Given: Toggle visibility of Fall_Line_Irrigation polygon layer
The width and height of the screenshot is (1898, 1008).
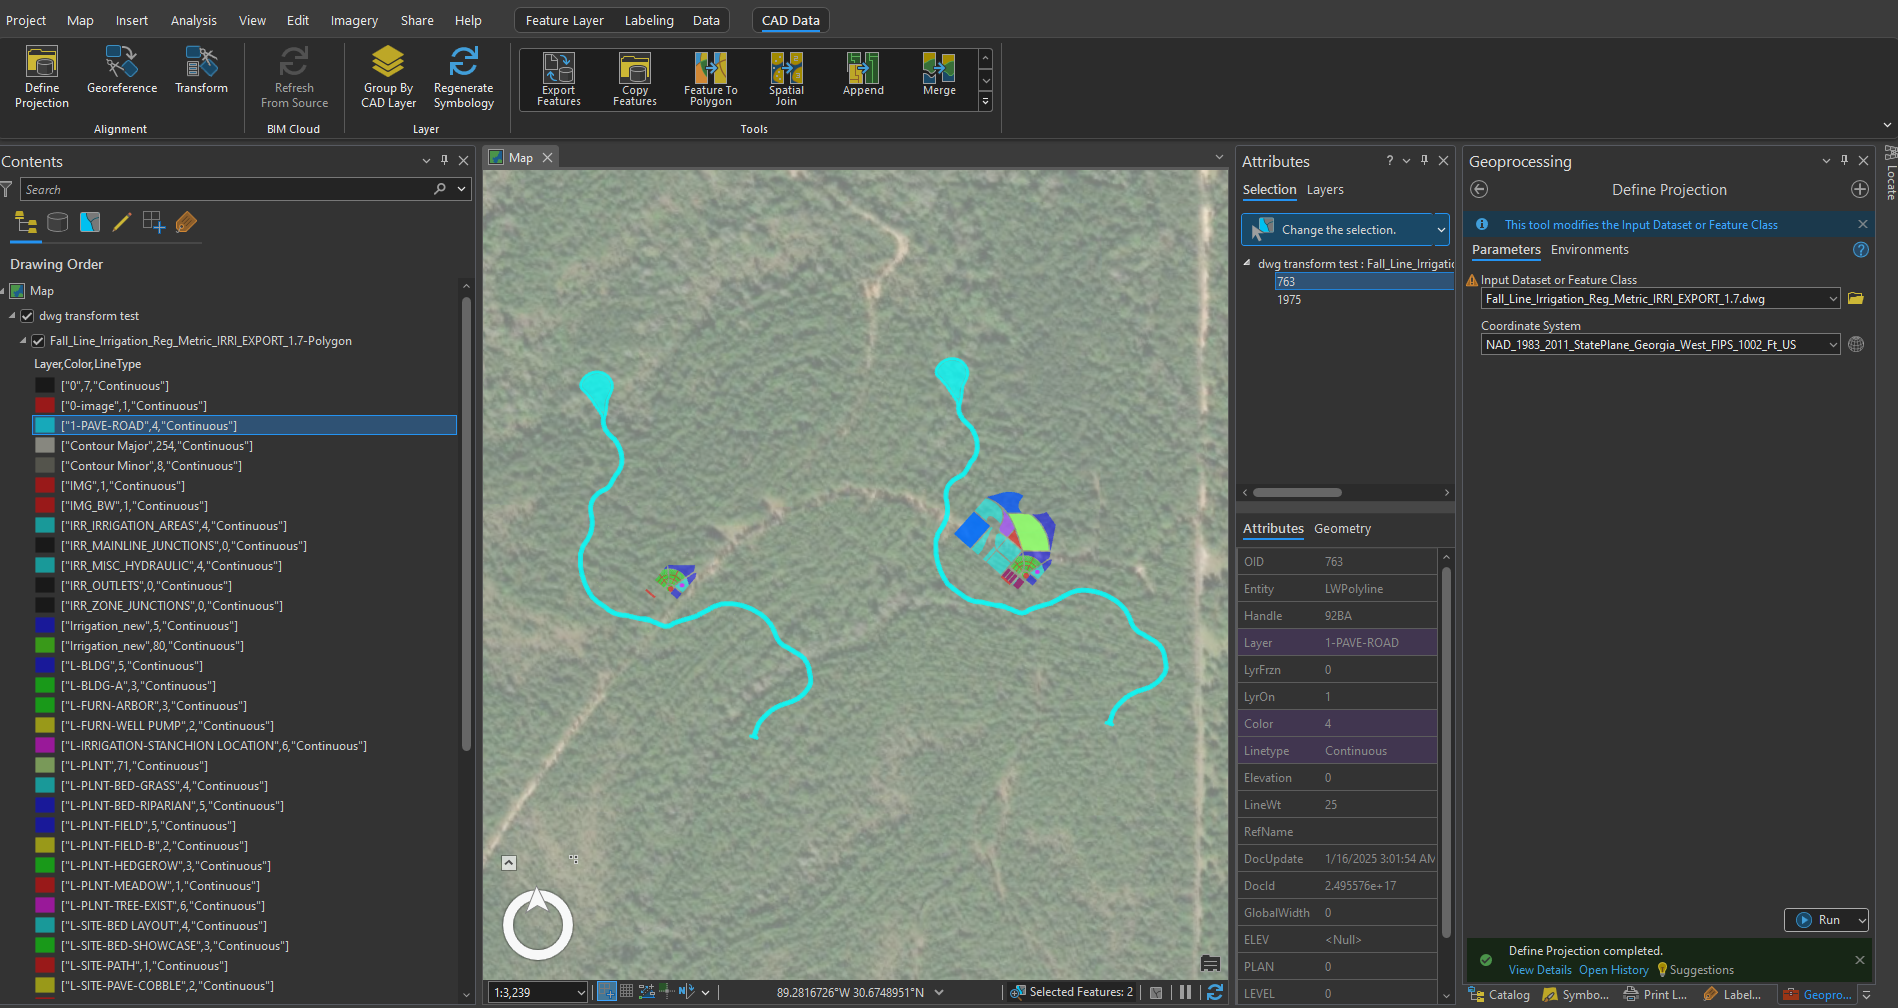Looking at the screenshot, I should (38, 340).
